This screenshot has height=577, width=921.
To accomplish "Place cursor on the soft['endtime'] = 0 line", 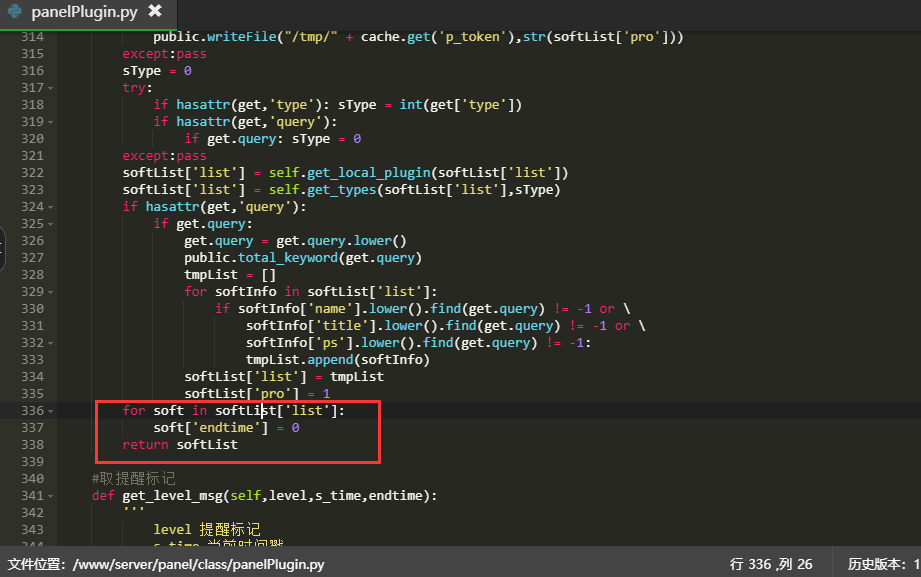I will pos(226,428).
